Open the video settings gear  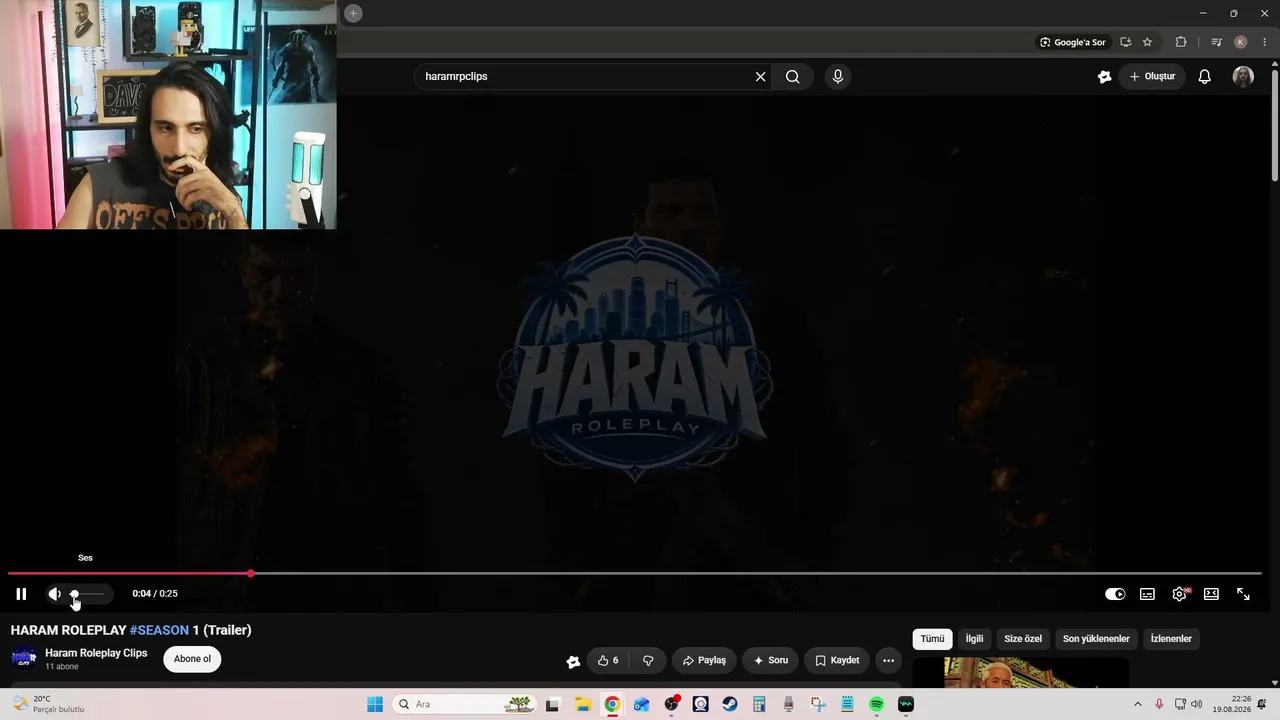1179,594
